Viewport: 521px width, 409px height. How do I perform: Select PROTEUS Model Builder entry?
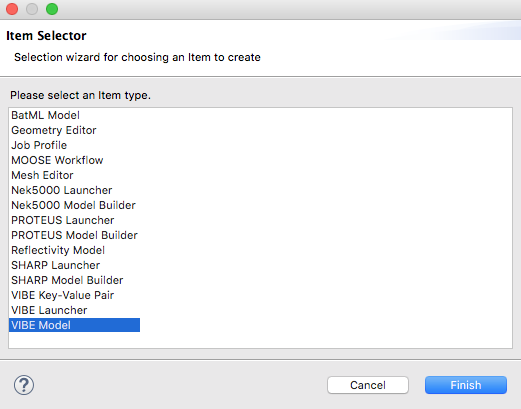(x=74, y=235)
